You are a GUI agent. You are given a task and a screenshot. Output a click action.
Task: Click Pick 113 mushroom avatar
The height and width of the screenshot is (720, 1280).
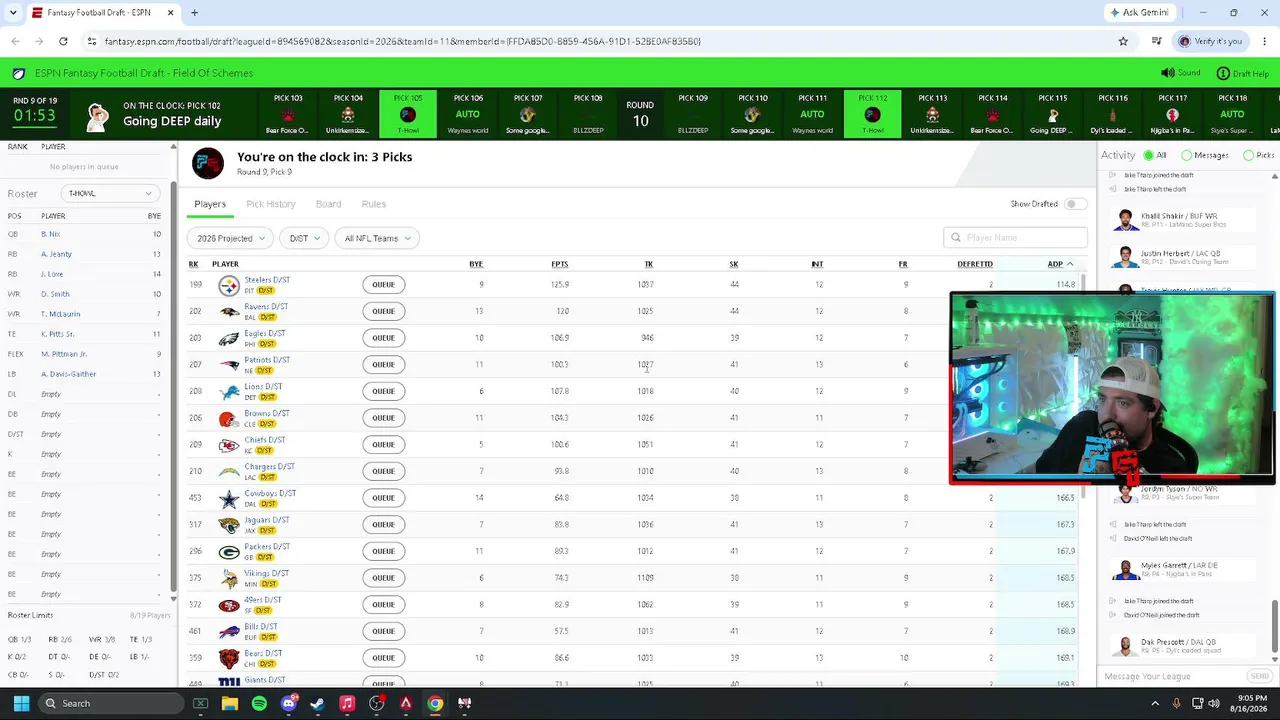[x=932, y=115]
